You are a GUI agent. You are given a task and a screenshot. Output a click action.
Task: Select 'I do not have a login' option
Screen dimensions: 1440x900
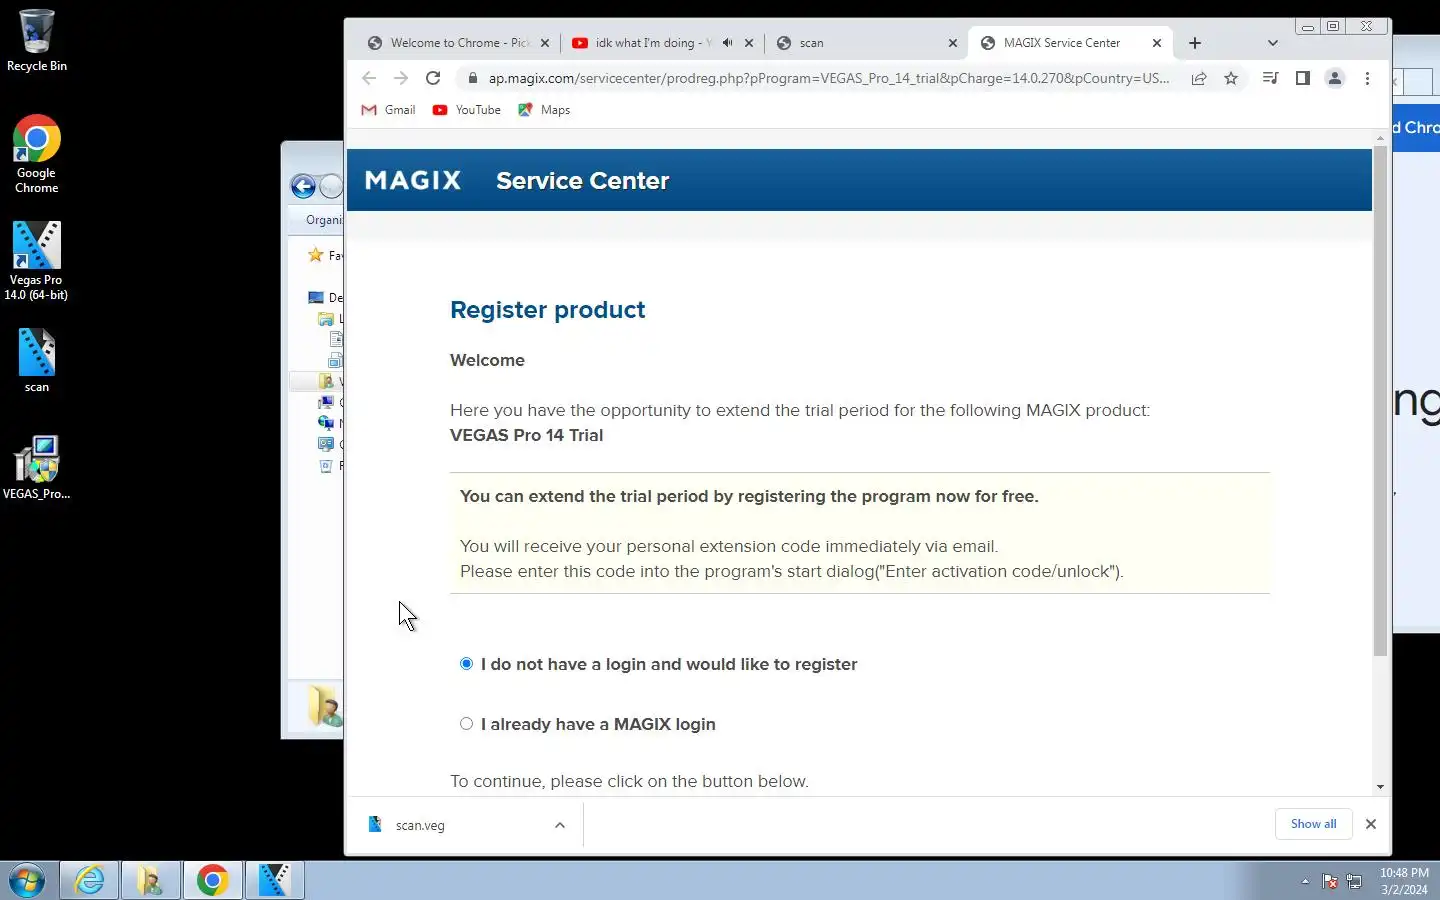466,664
